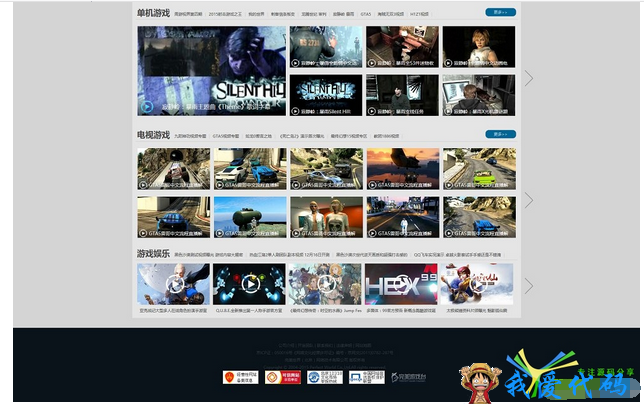
Task: Select GTA5 tag in 单机游戏 row
Action: click(366, 14)
